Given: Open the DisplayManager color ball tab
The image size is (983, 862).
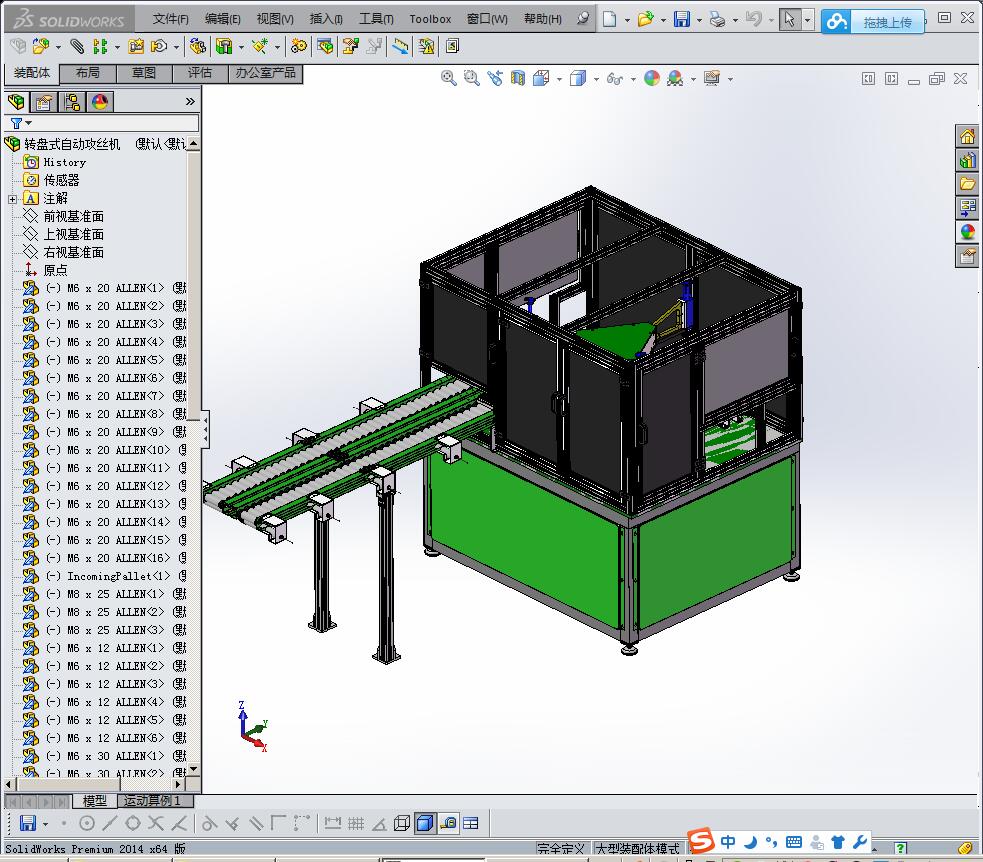Looking at the screenshot, I should tap(100, 102).
